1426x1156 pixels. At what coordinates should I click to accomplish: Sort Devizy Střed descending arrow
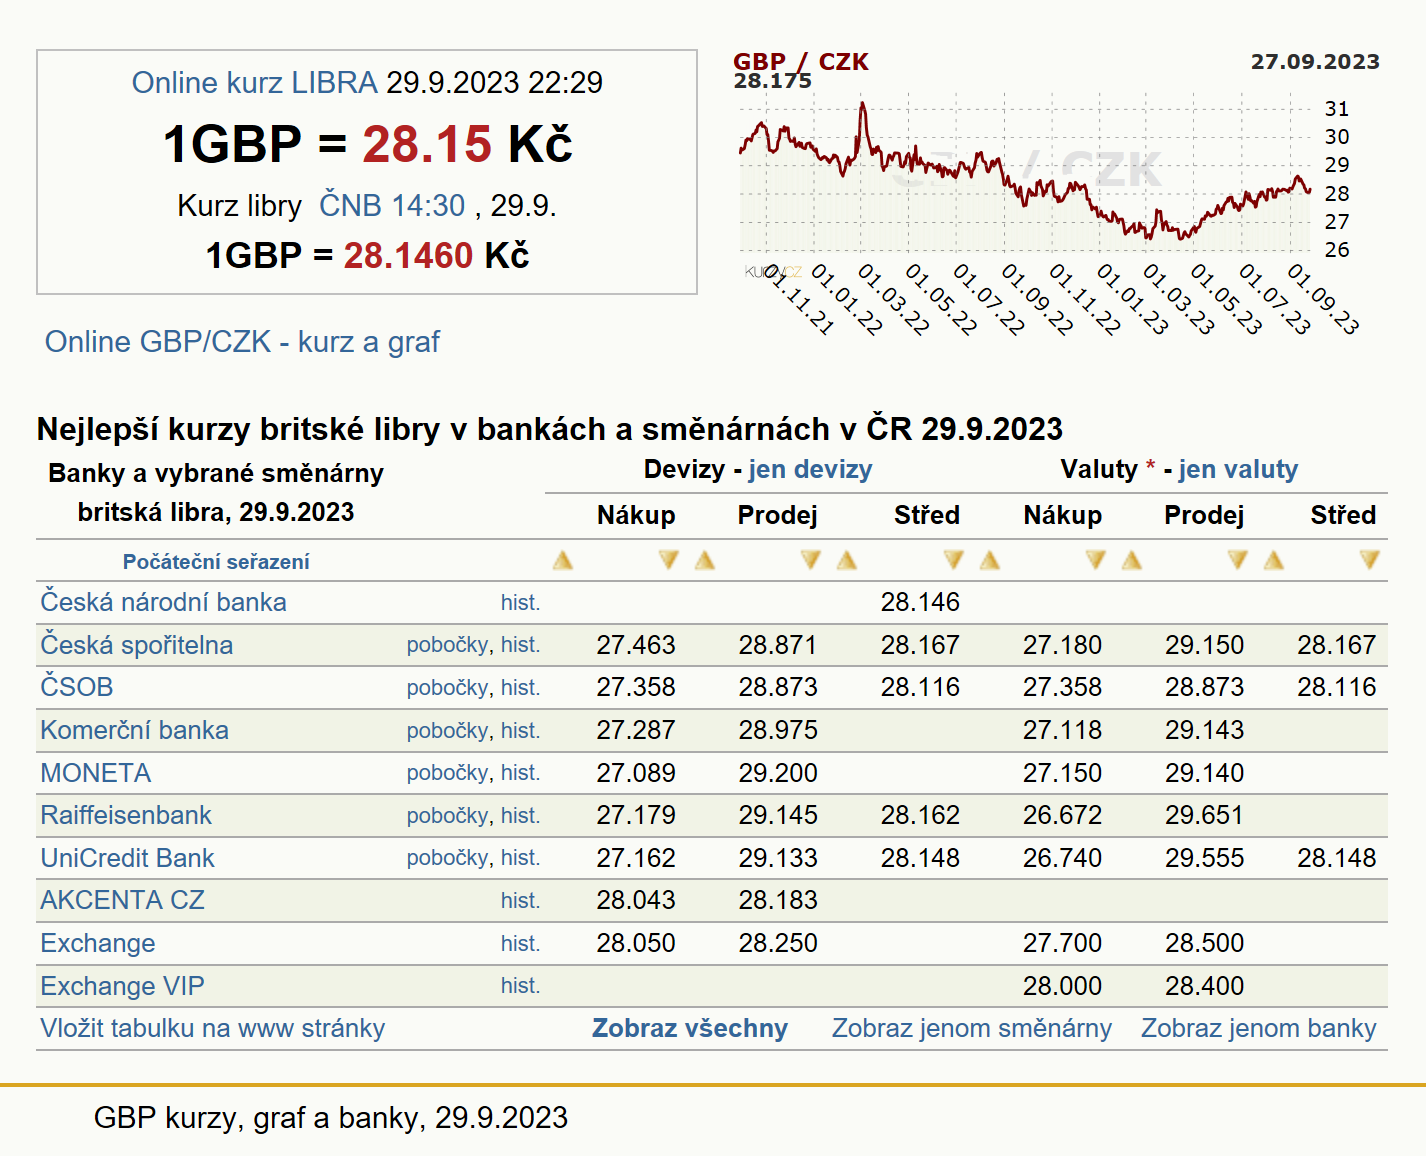(953, 560)
